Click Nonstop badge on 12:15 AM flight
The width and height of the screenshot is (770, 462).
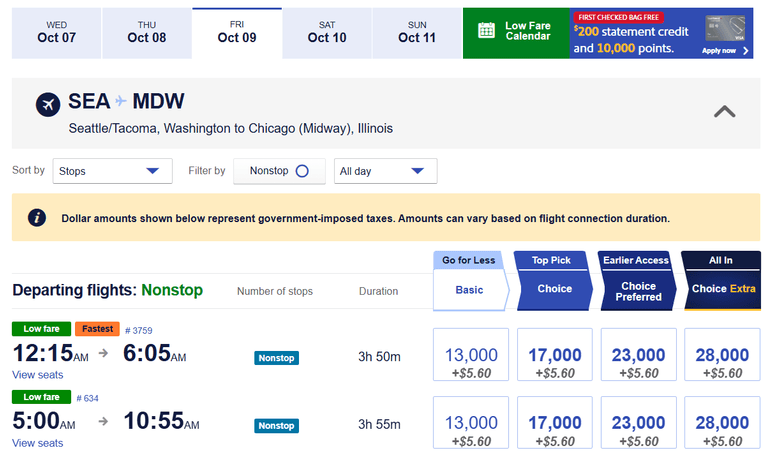tap(276, 358)
